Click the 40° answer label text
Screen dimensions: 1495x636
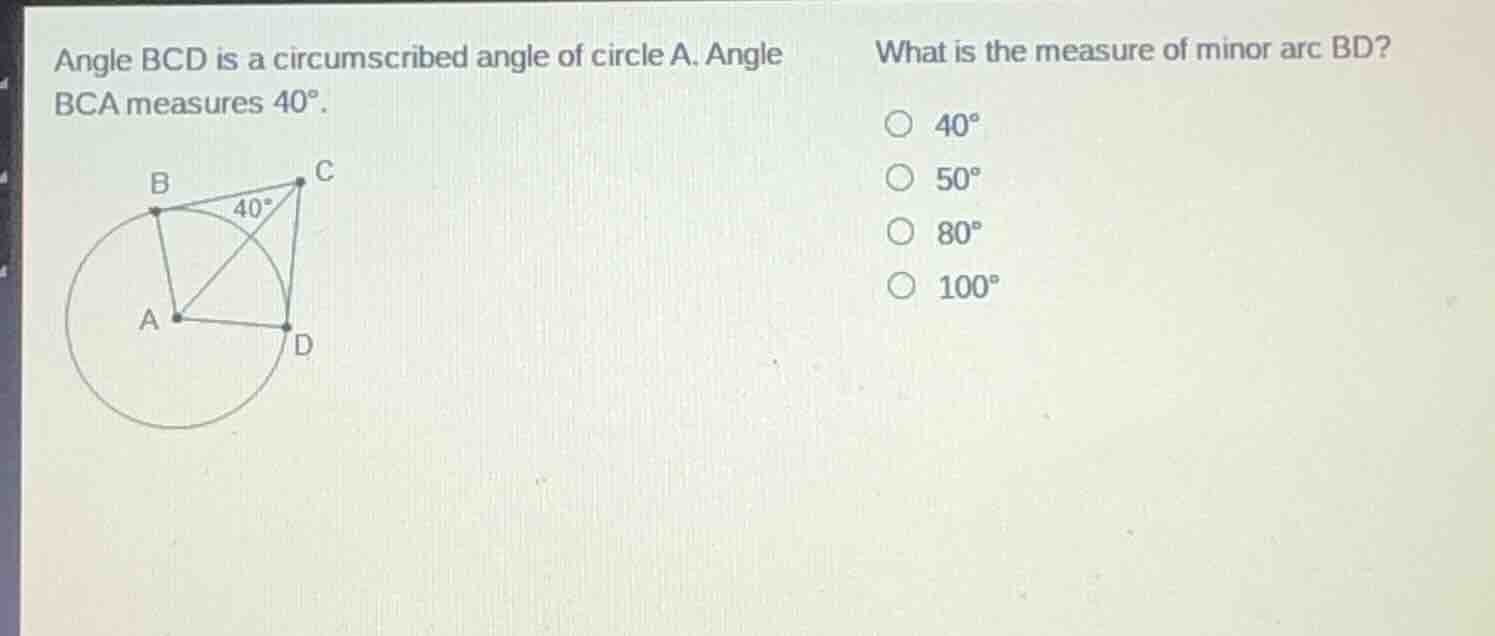[955, 126]
